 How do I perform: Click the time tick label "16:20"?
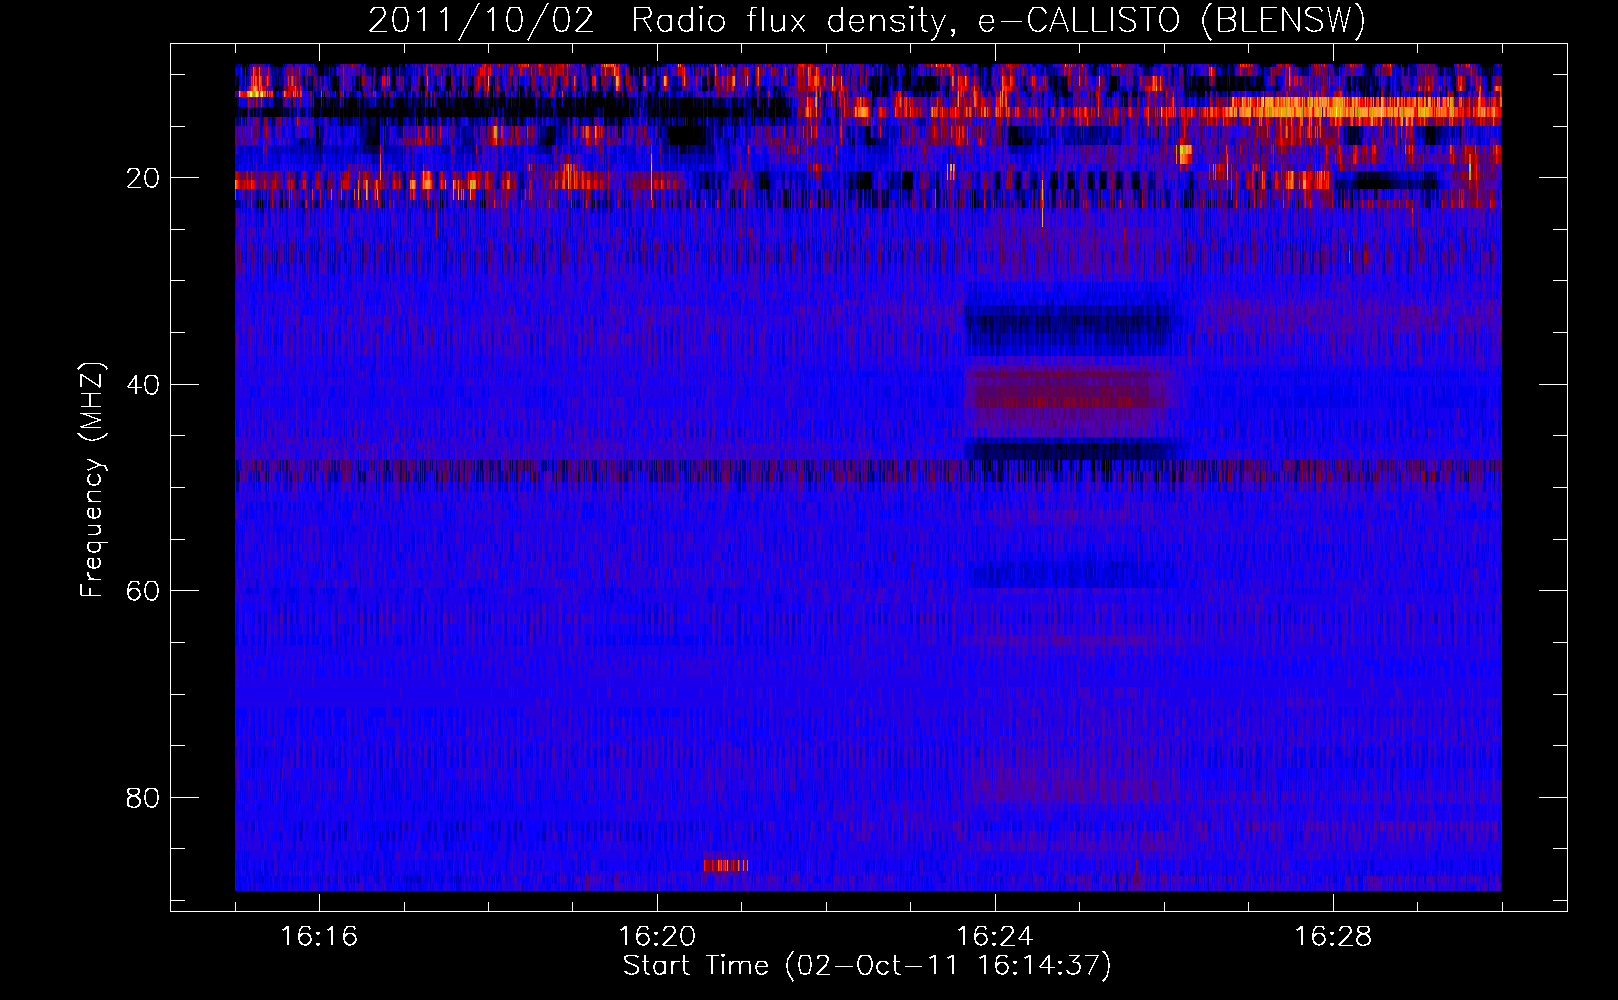(x=657, y=937)
